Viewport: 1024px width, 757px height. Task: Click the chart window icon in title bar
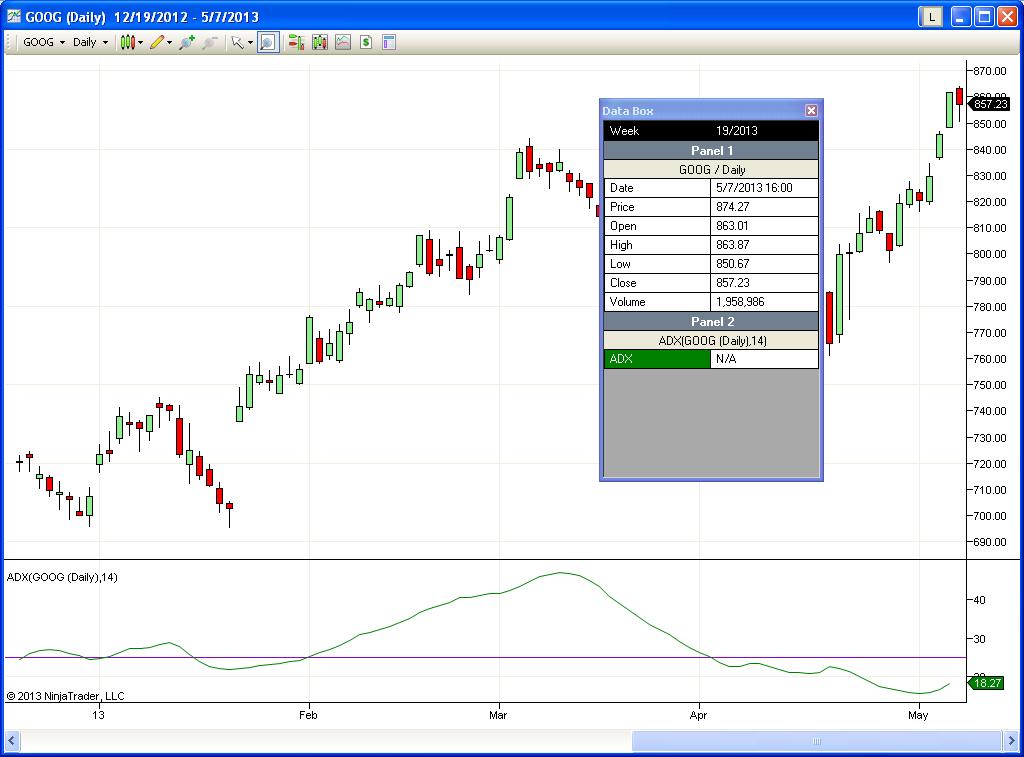coord(14,16)
